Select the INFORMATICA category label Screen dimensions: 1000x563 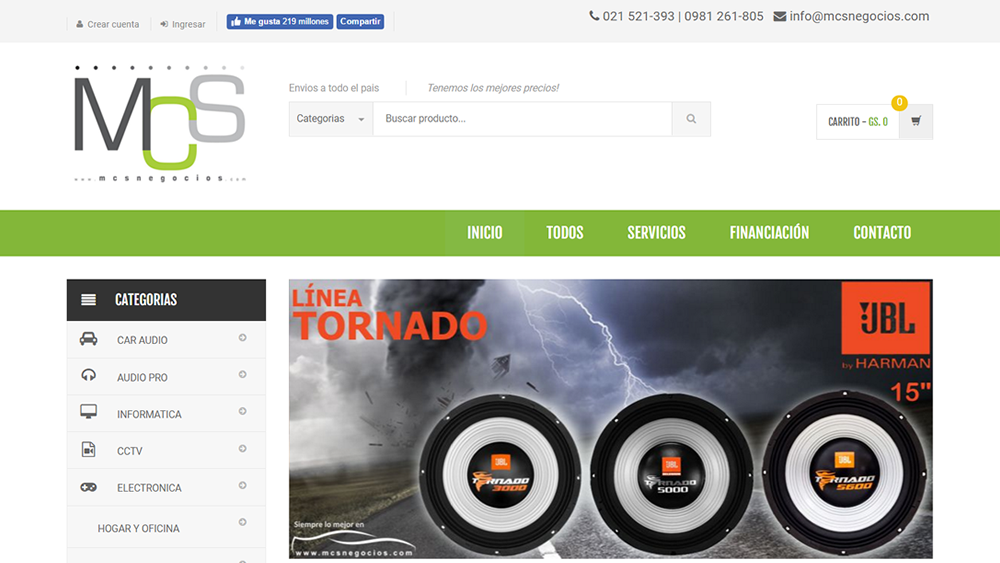click(149, 414)
